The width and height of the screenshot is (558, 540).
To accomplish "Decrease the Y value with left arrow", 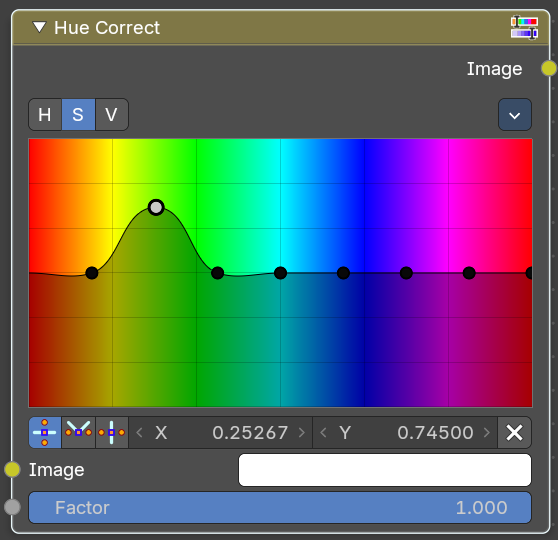I will (323, 432).
